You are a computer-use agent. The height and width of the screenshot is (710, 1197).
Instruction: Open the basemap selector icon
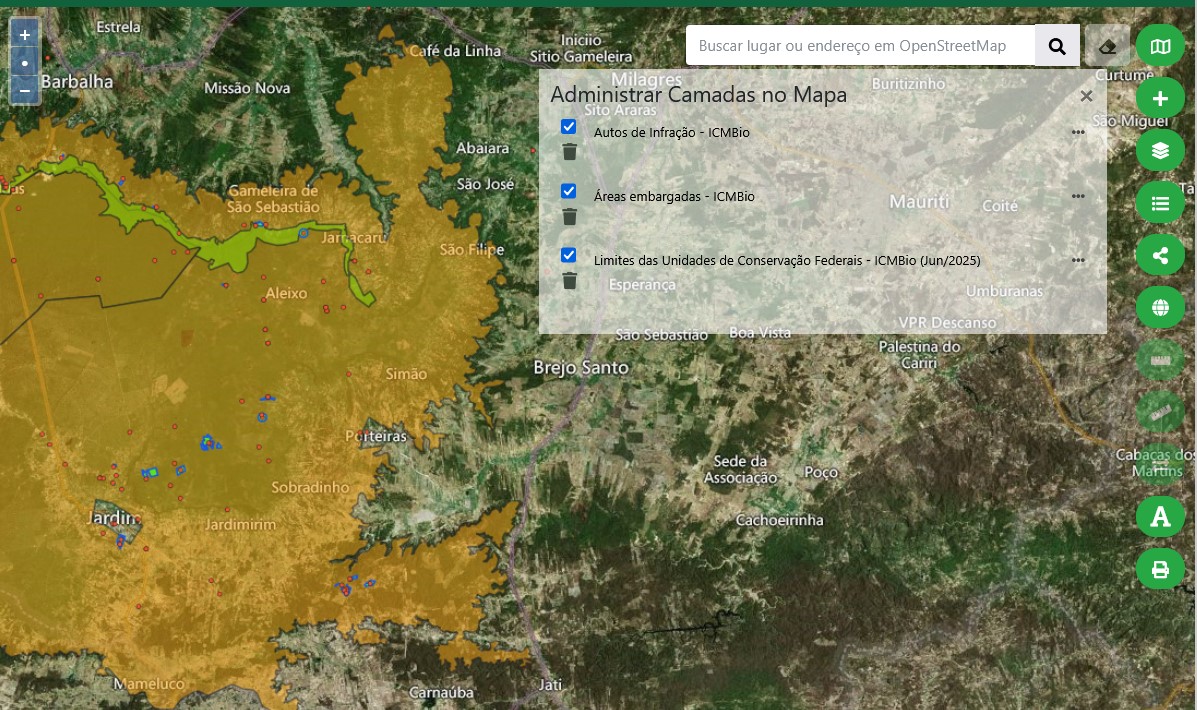[x=1160, y=45]
